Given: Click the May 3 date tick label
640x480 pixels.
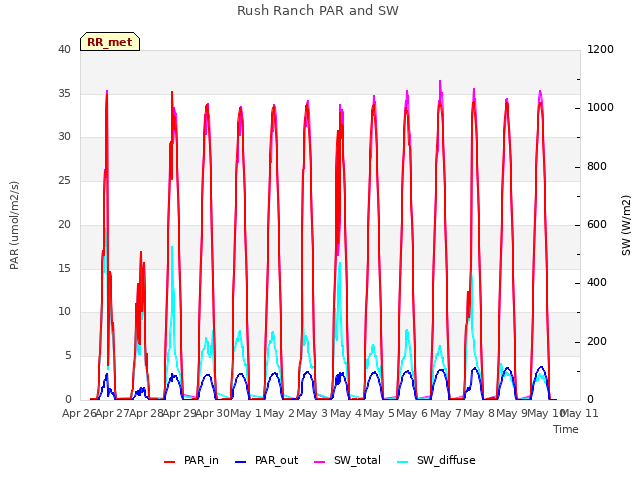Looking at the screenshot, I should pos(312,413).
